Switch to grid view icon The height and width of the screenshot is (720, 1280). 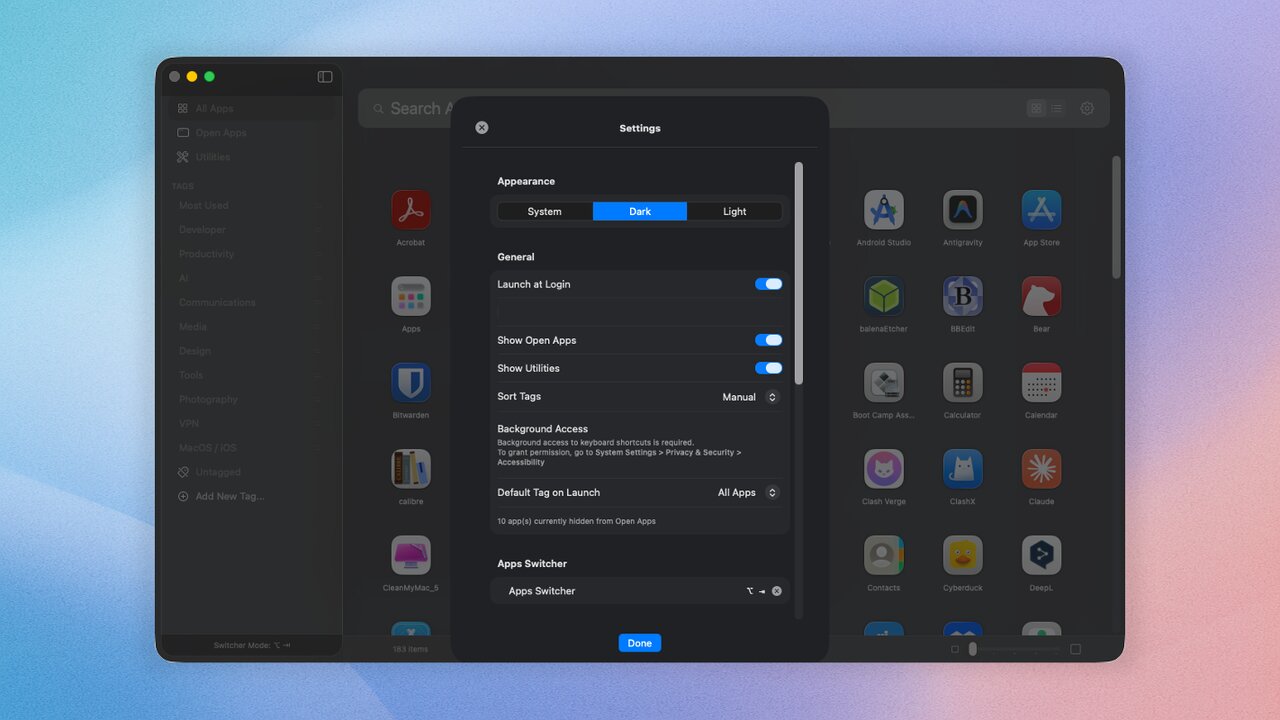point(1036,108)
